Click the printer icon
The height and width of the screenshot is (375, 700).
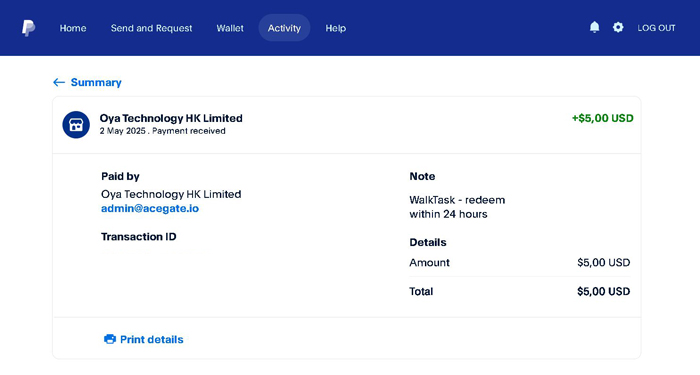point(110,339)
